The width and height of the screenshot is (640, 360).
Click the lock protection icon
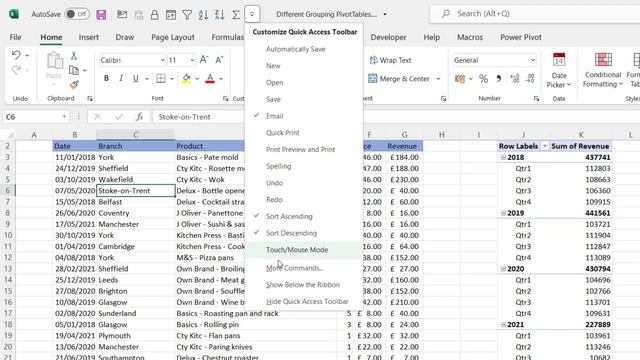click(155, 15)
